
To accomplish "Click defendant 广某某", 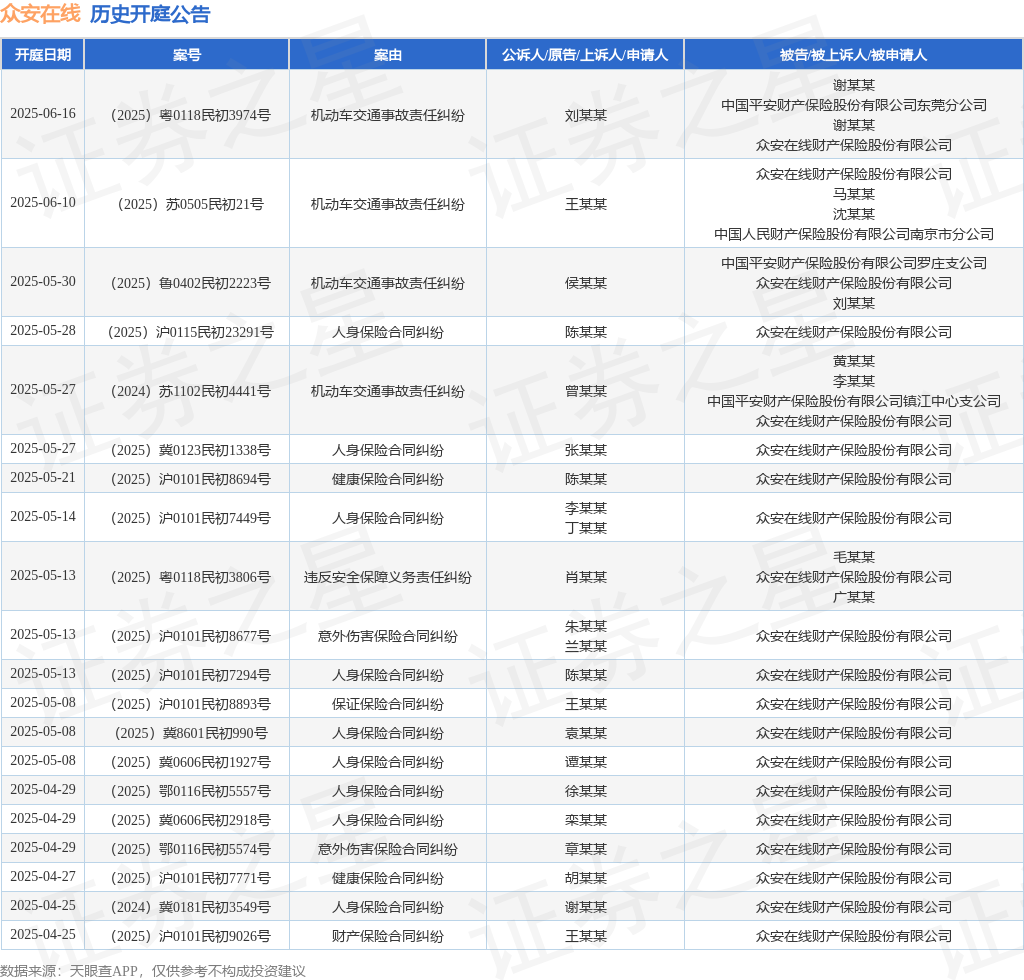I will (x=854, y=597).
